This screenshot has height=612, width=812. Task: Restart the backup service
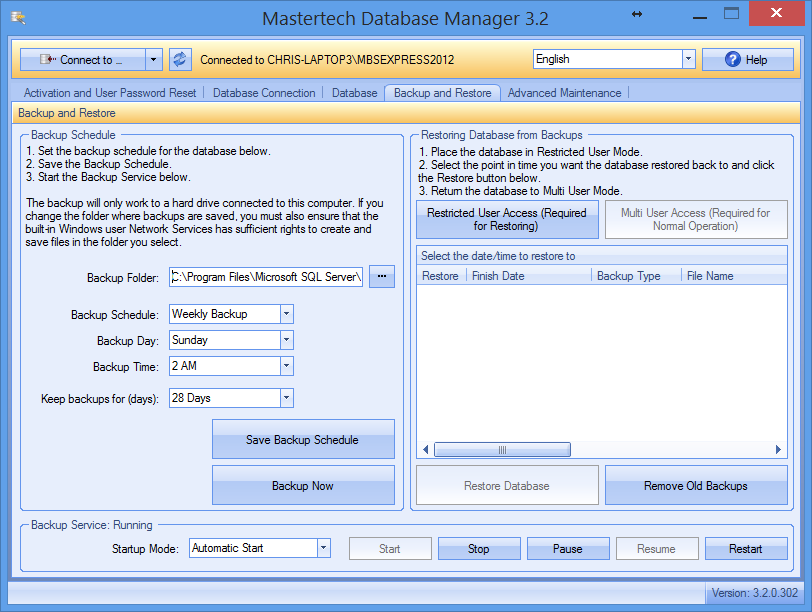coord(746,549)
